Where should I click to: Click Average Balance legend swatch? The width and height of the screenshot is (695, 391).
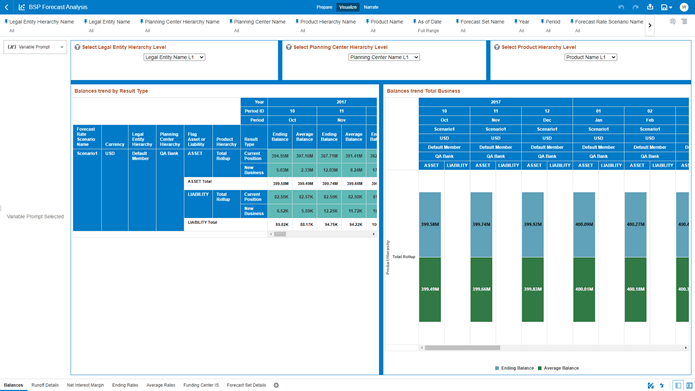(x=540, y=368)
